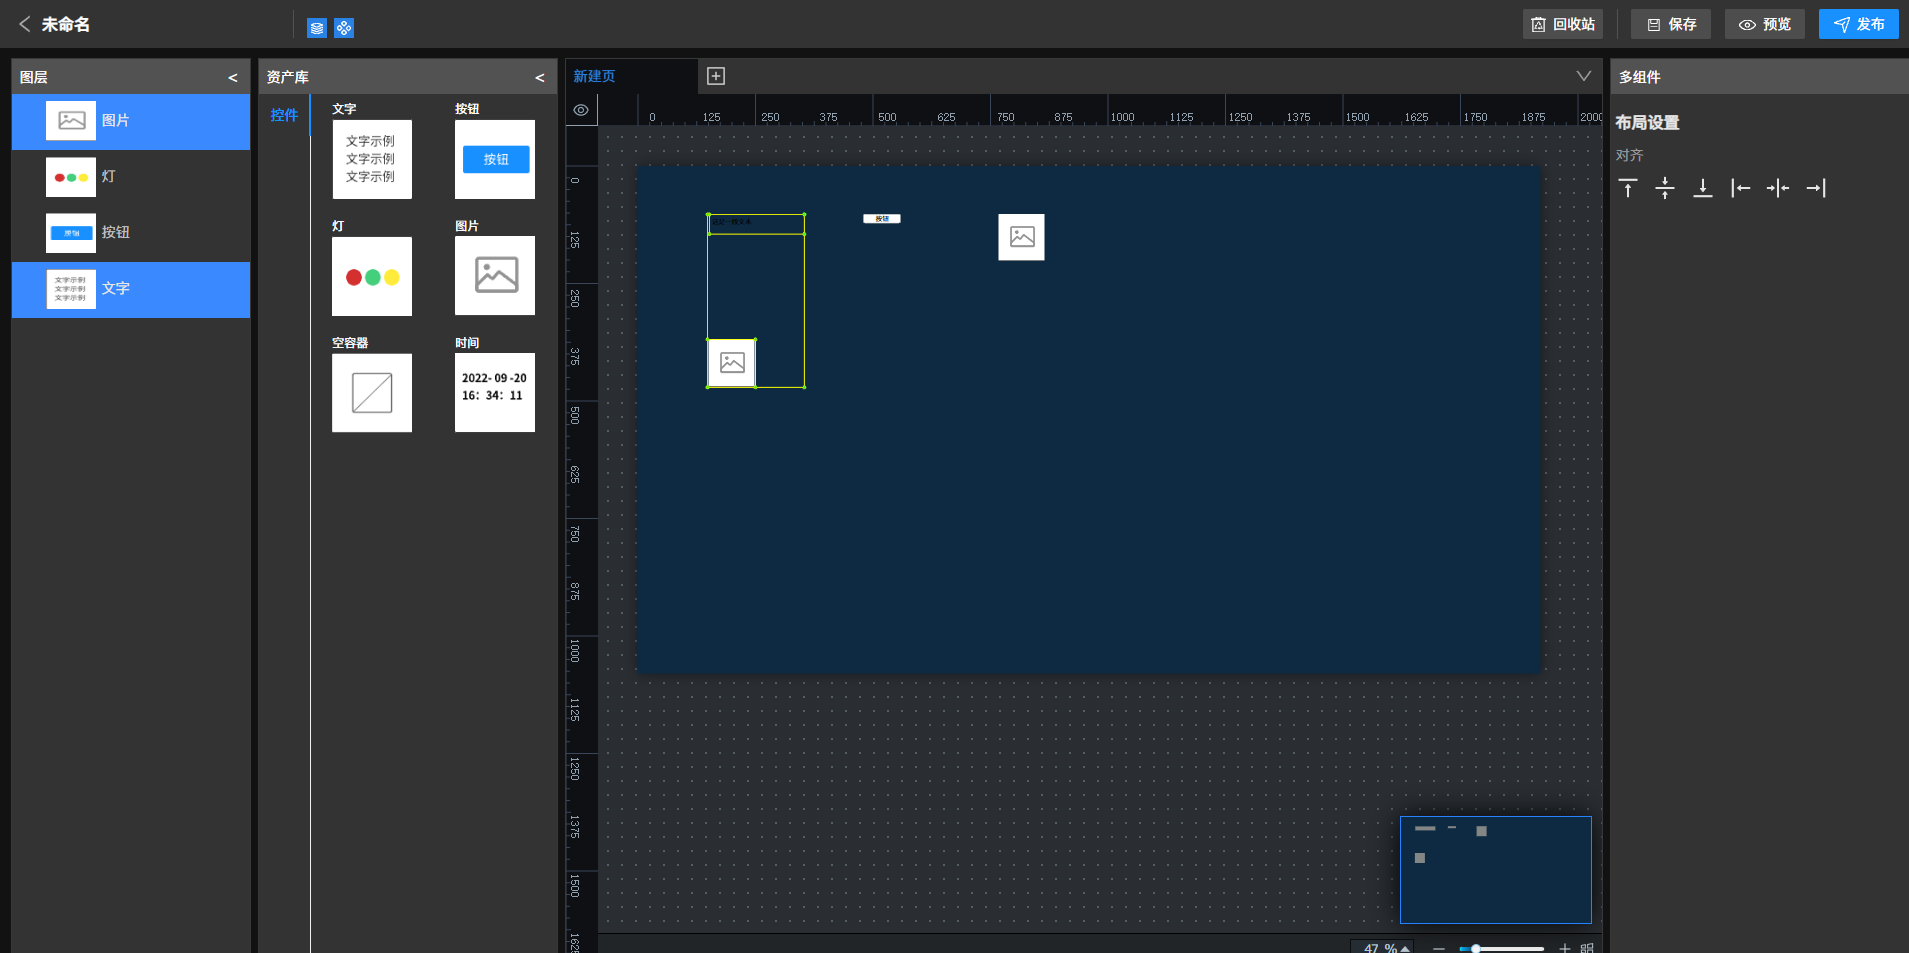Switch to the 新建页 page tab
This screenshot has width=1909, height=953.
click(x=631, y=76)
